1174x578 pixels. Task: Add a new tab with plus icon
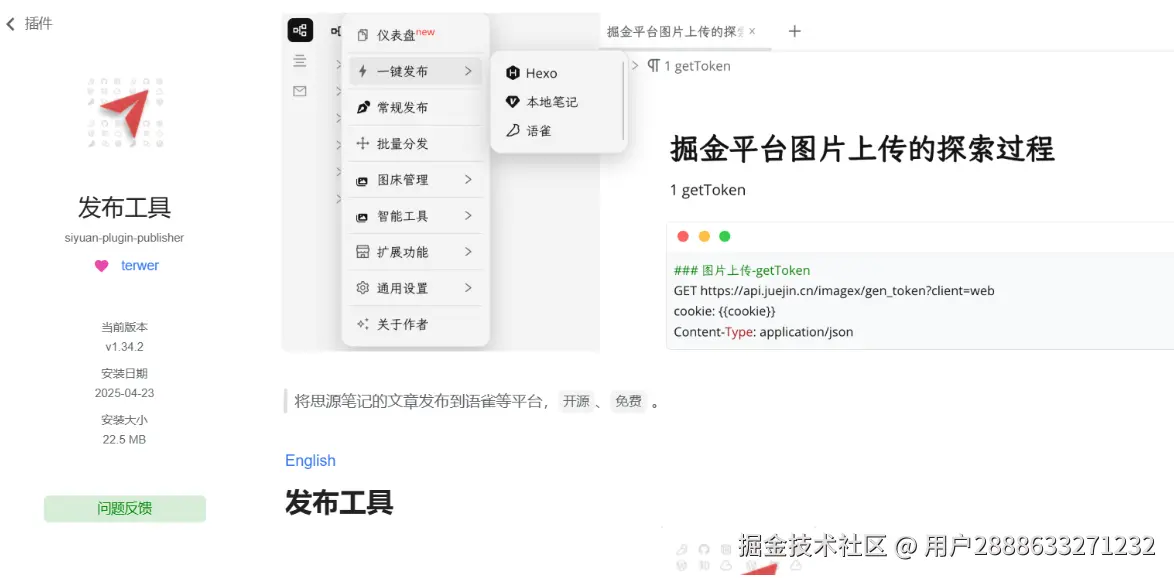(x=795, y=31)
